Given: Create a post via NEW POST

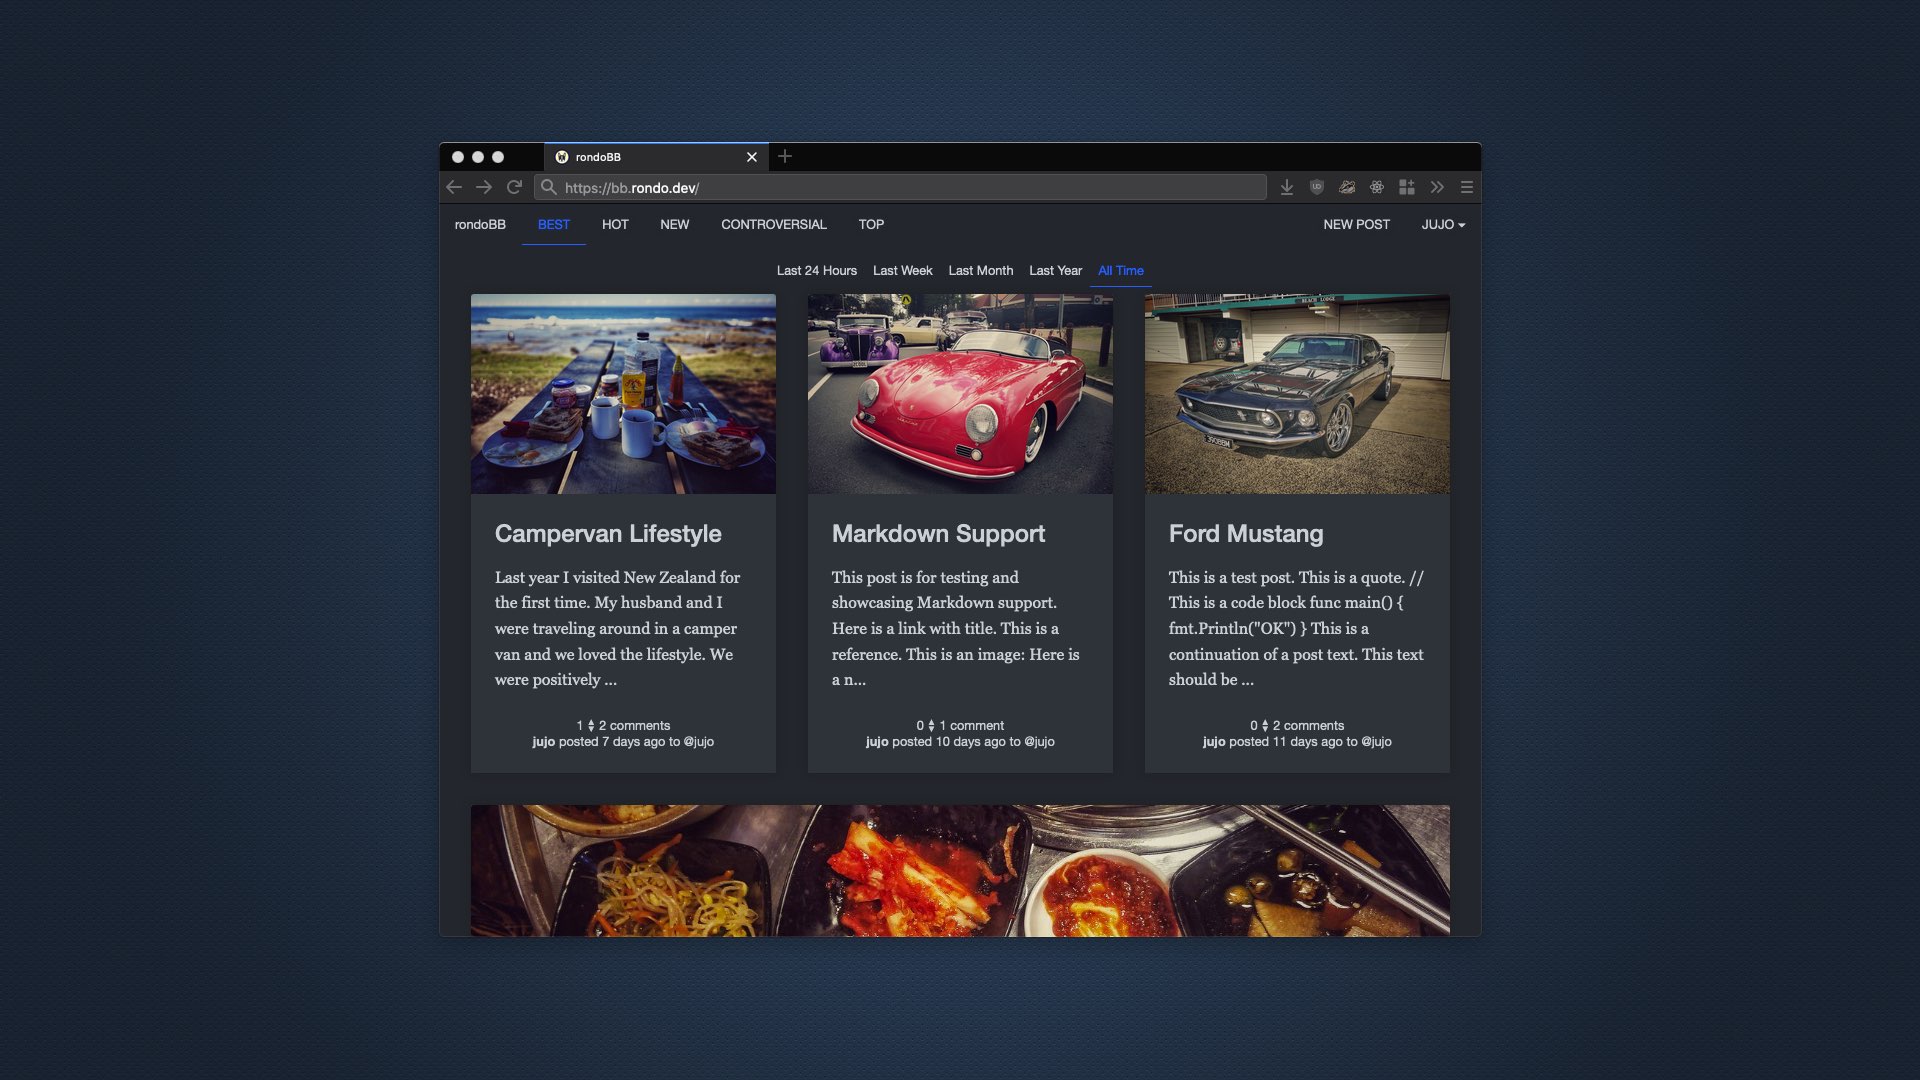Looking at the screenshot, I should (1356, 224).
